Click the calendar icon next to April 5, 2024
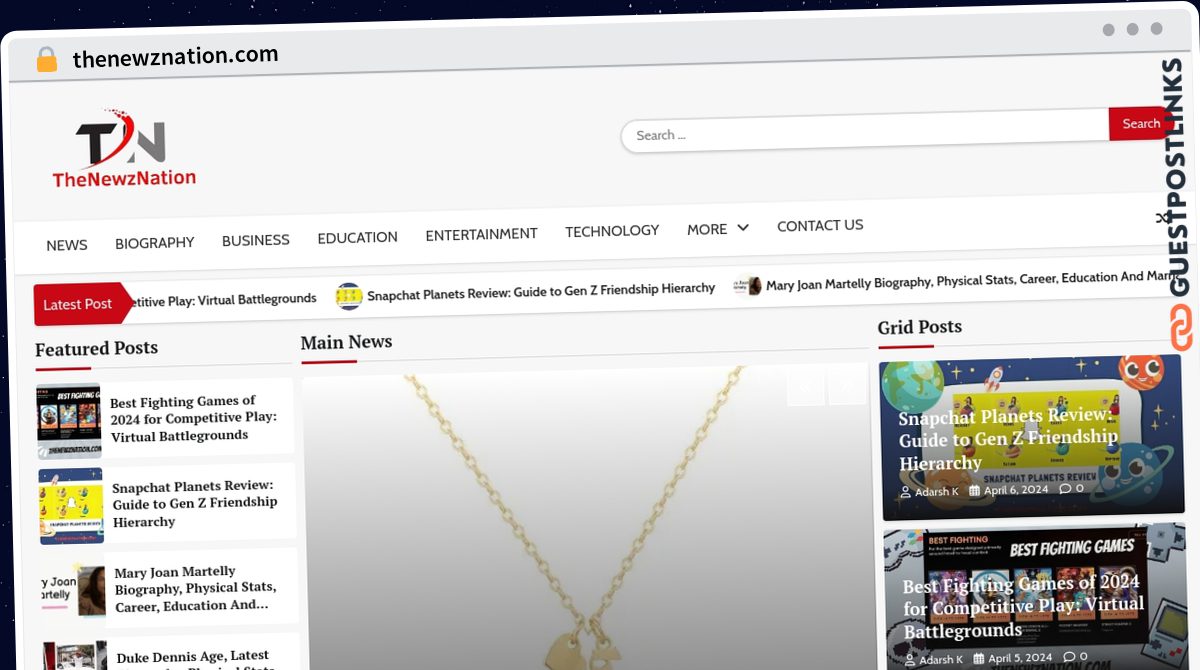Viewport: 1200px width, 670px height. click(x=979, y=658)
